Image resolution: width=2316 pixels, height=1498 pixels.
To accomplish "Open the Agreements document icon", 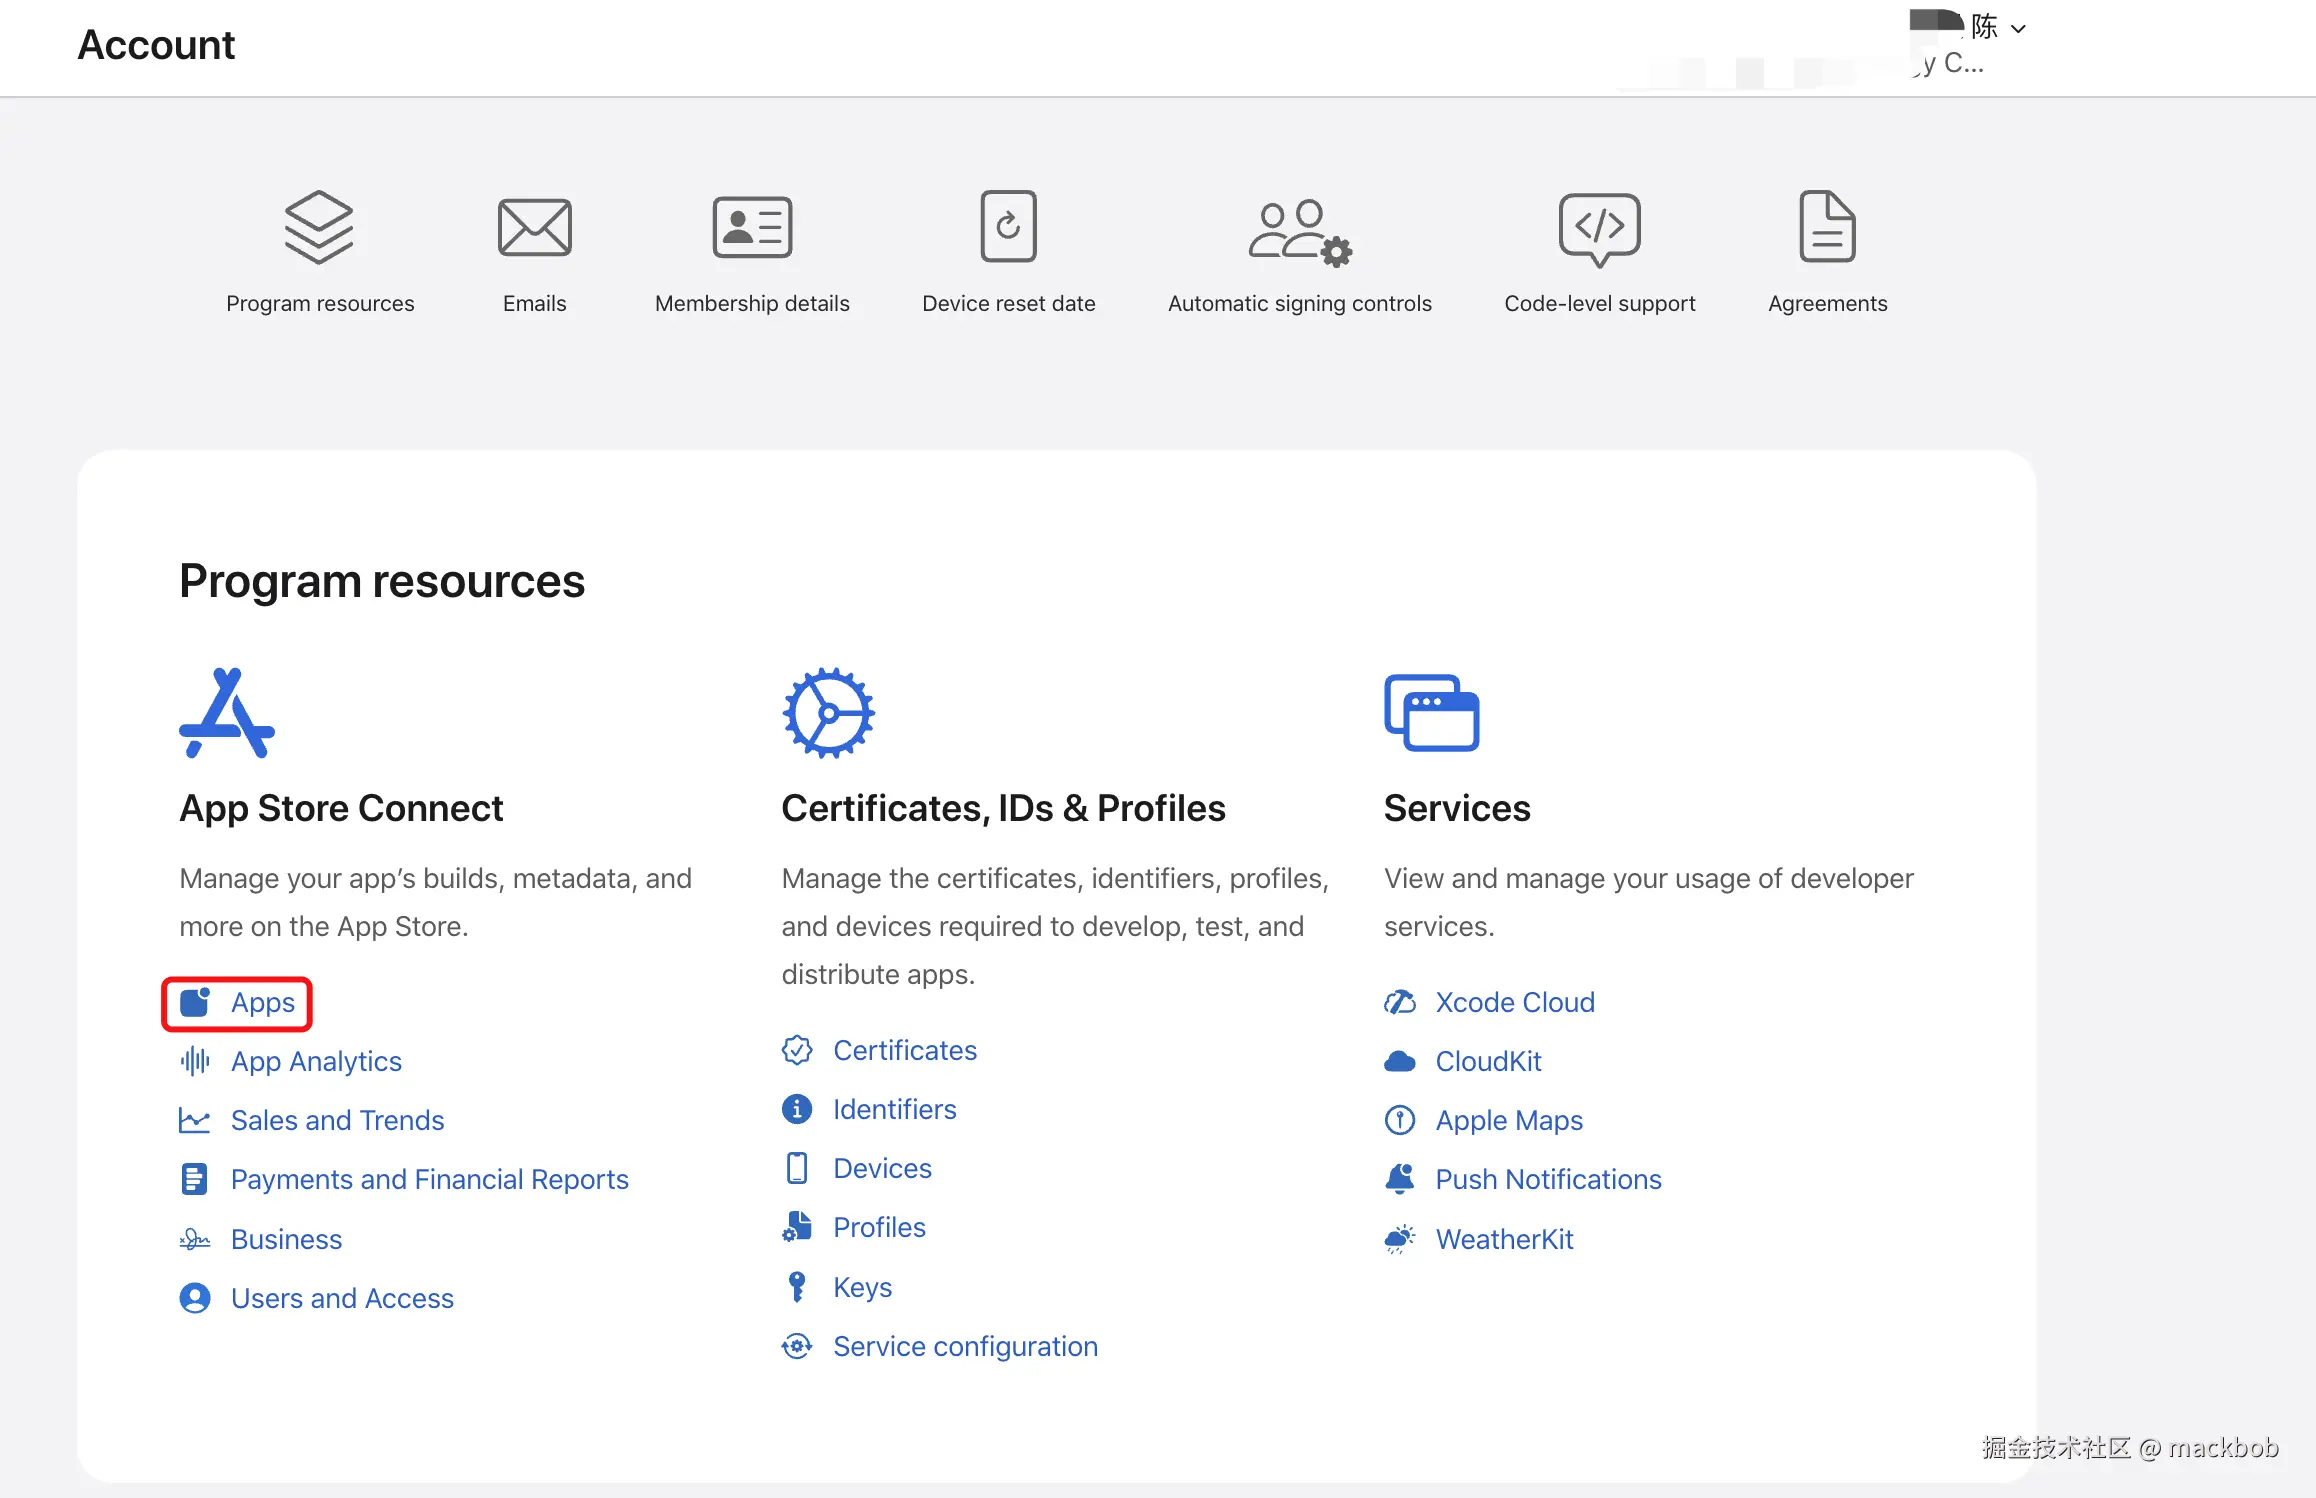I will pyautogui.click(x=1827, y=226).
